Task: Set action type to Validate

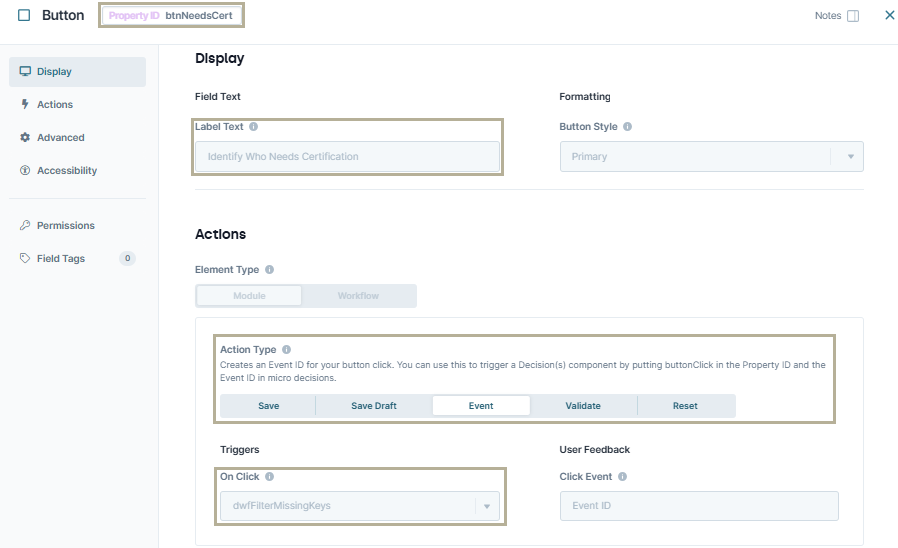Action: (583, 405)
